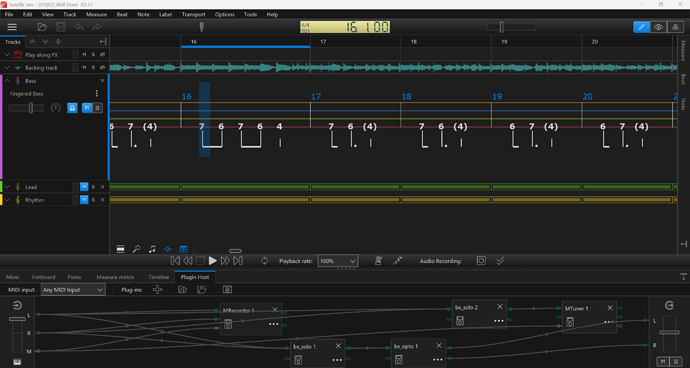This screenshot has width=690, height=368.
Task: Expand the Lead track
Action: (x=7, y=187)
